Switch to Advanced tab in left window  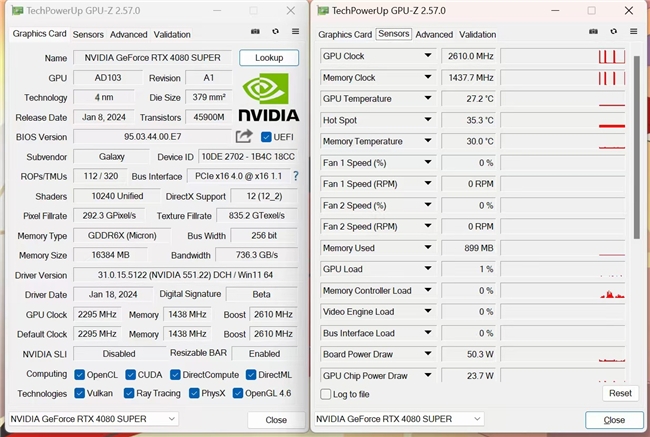(129, 34)
